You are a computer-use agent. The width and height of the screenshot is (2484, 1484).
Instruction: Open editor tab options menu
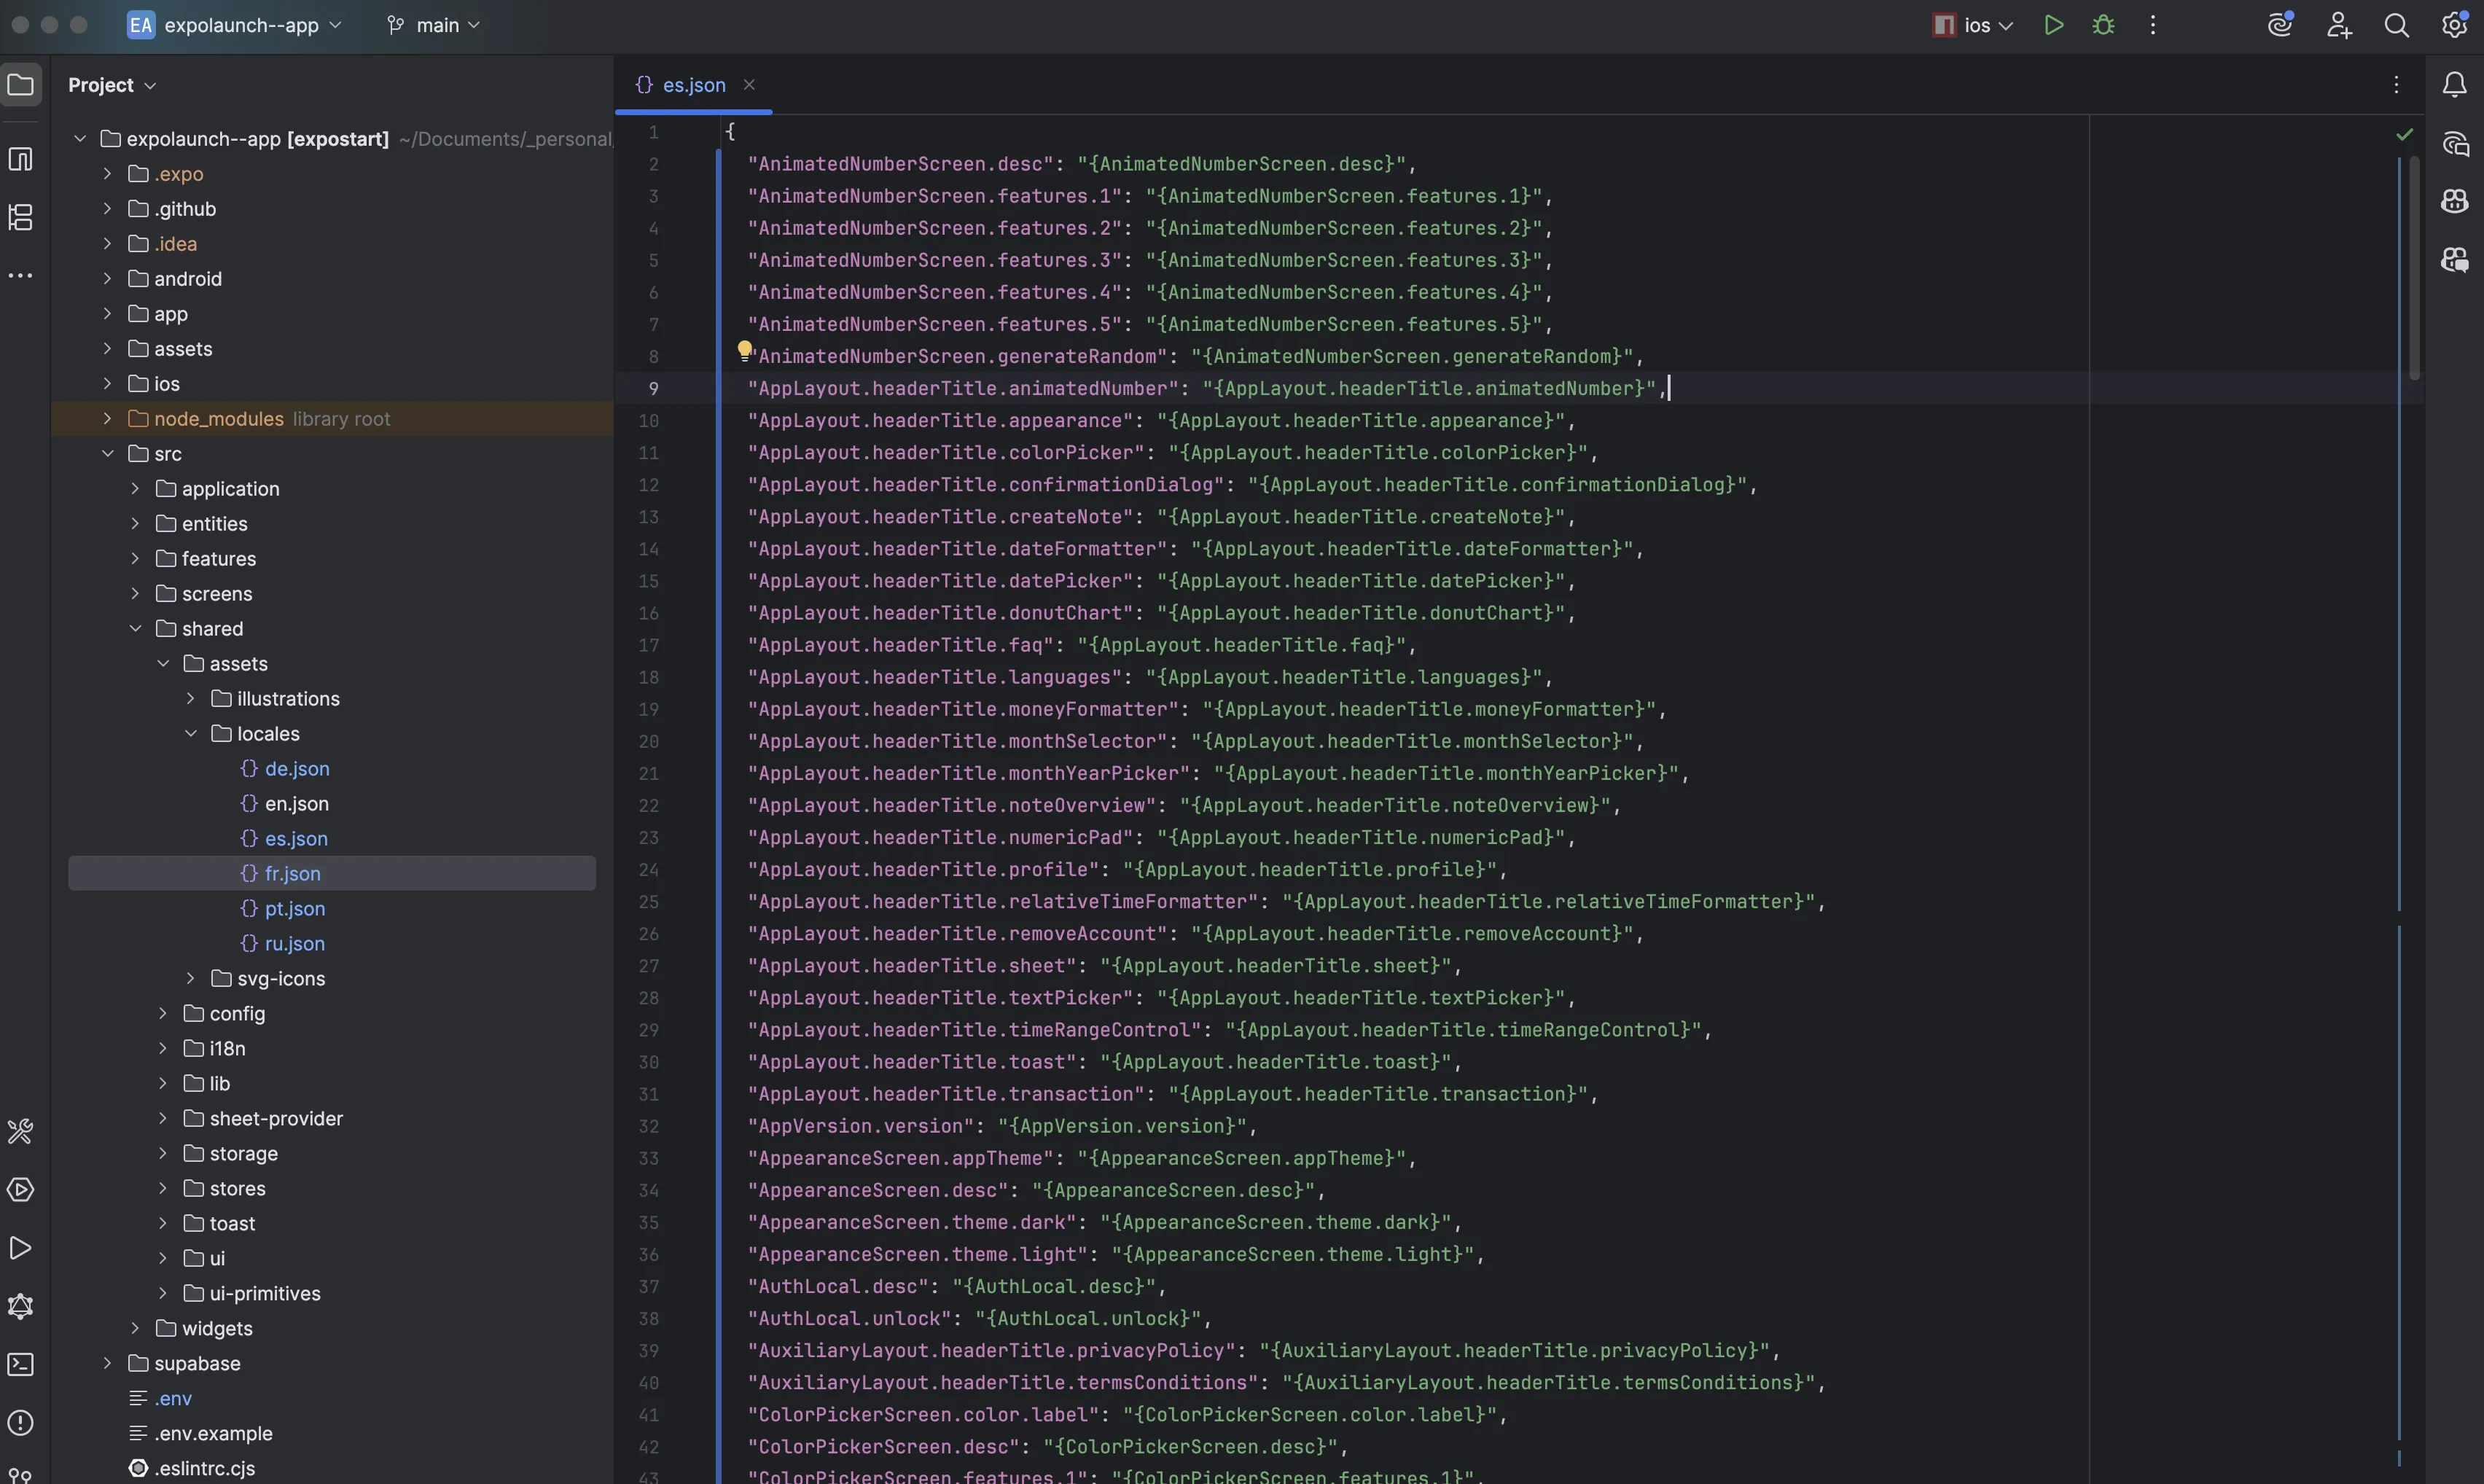pos(2396,85)
